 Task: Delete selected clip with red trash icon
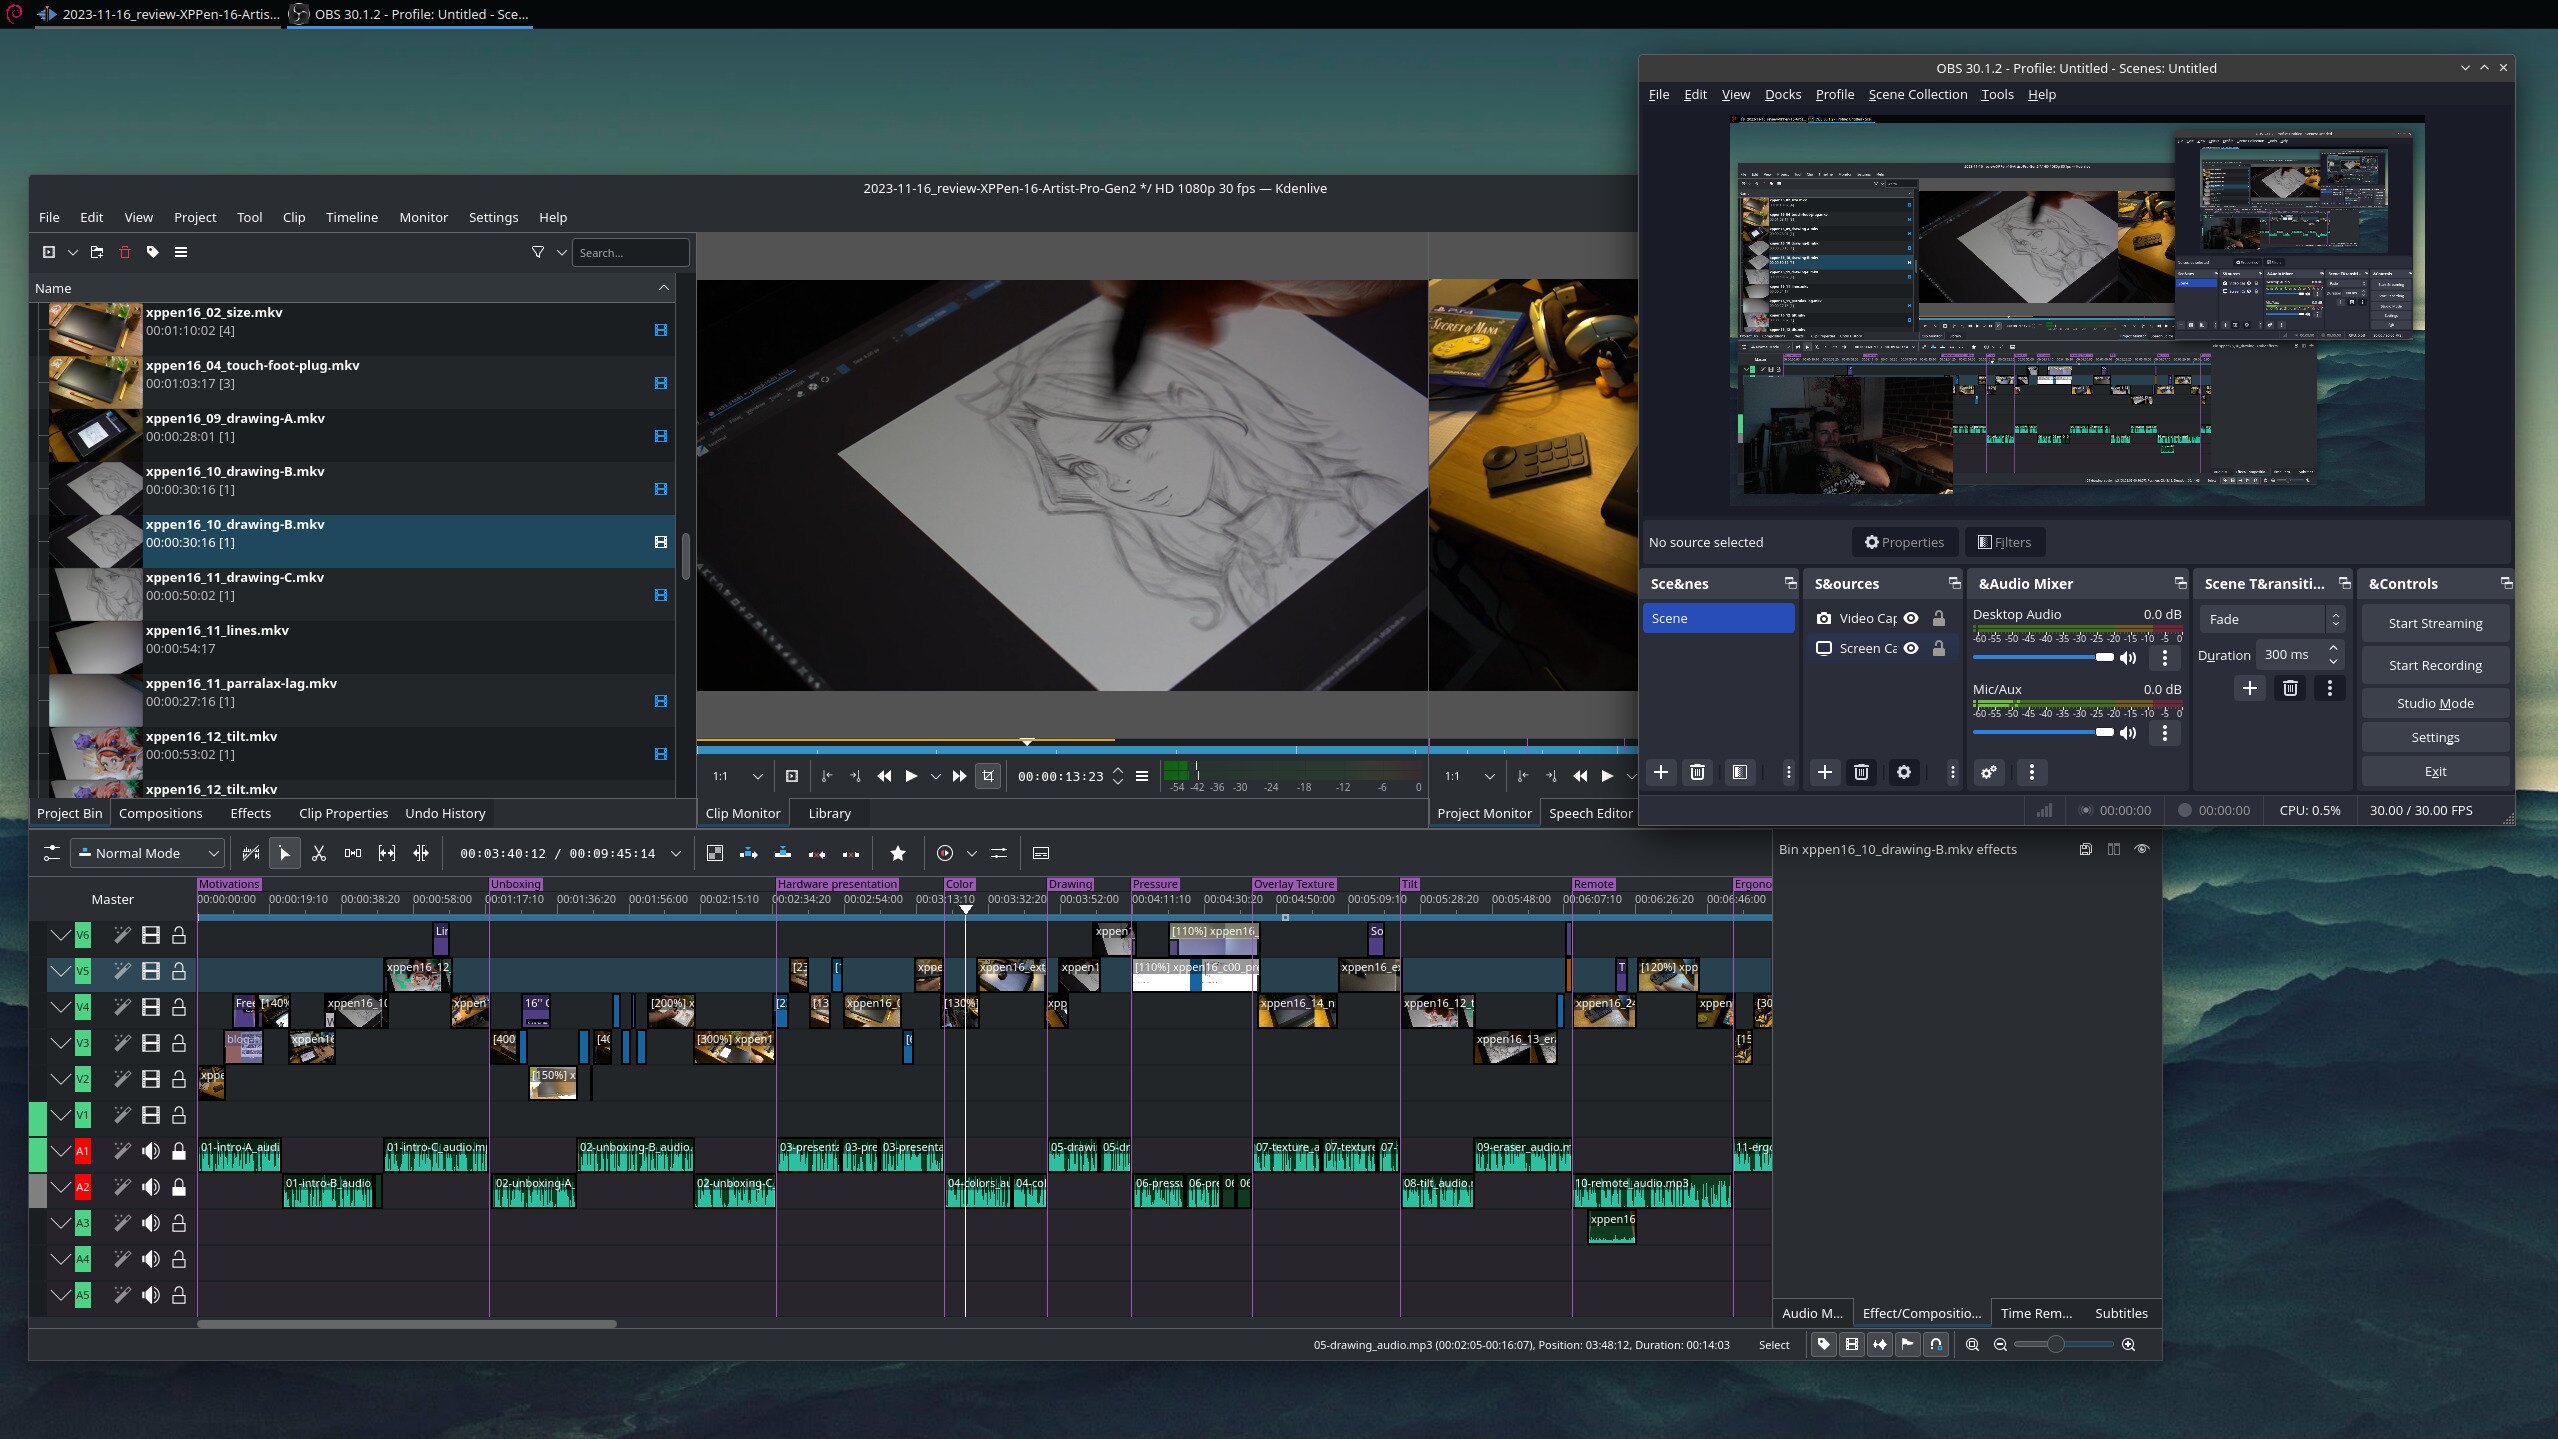[125, 252]
